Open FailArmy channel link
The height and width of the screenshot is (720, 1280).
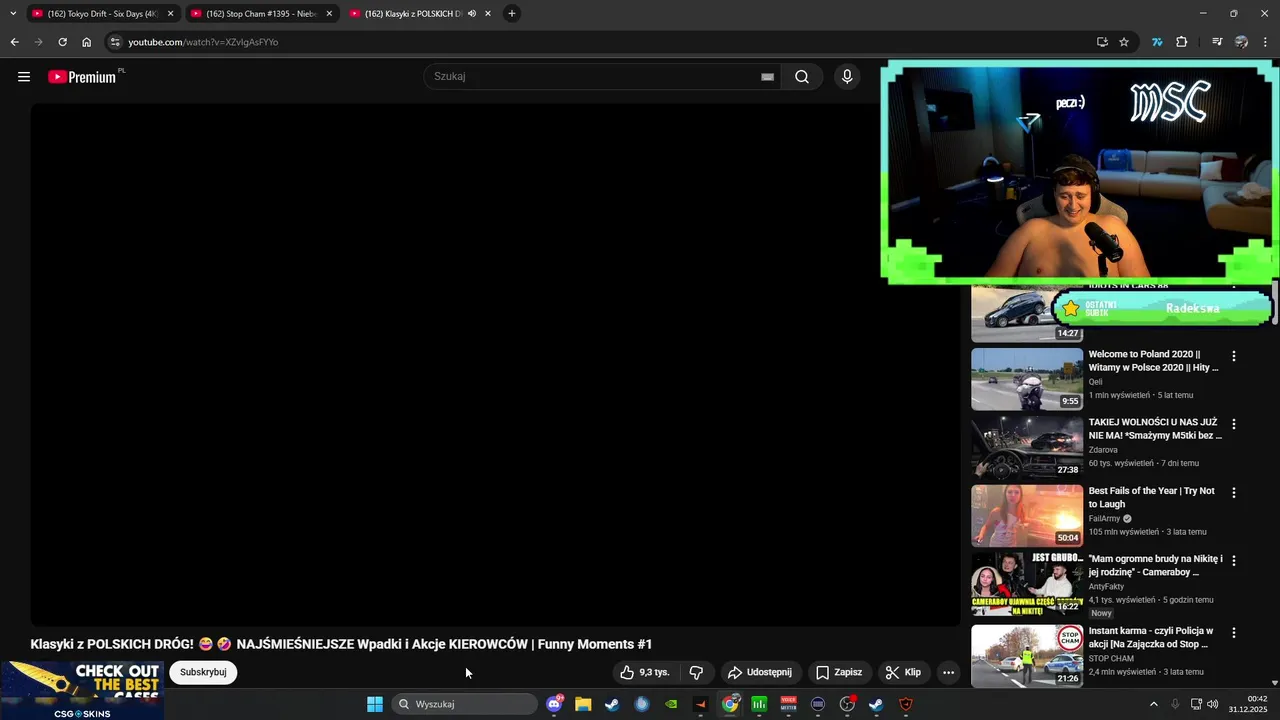[1104, 519]
